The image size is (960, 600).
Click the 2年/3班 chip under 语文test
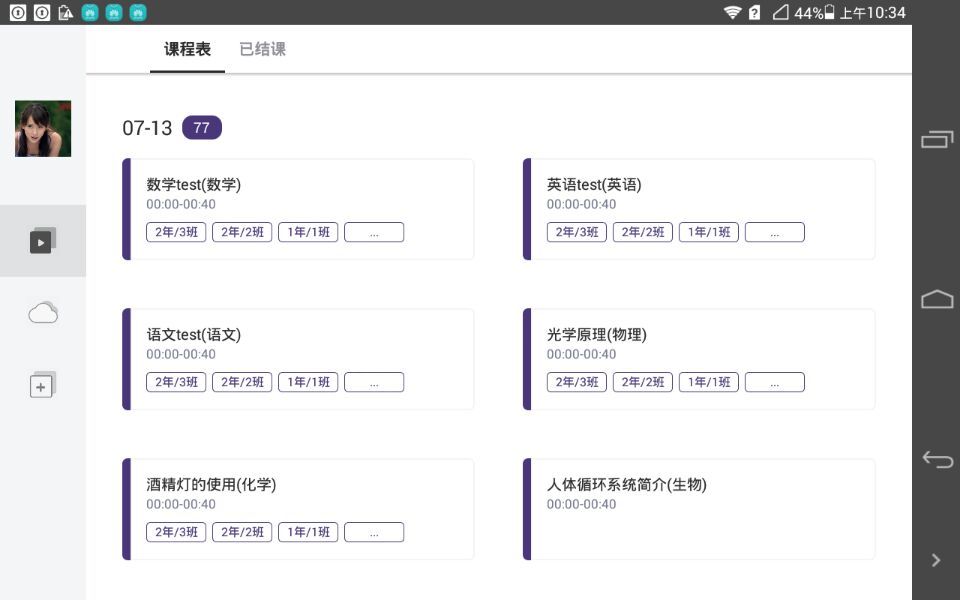[x=175, y=381]
